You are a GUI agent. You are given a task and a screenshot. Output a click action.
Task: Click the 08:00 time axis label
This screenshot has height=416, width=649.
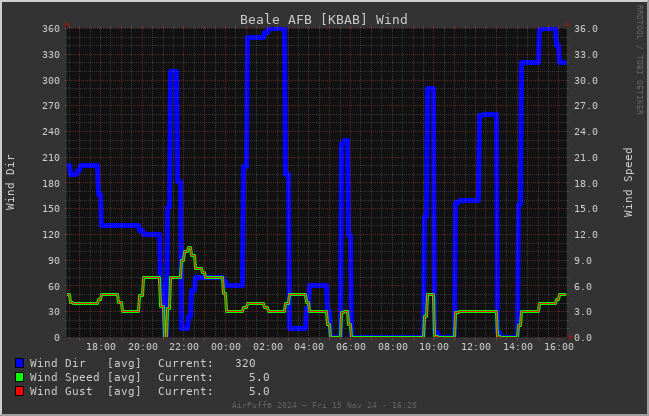pos(393,346)
